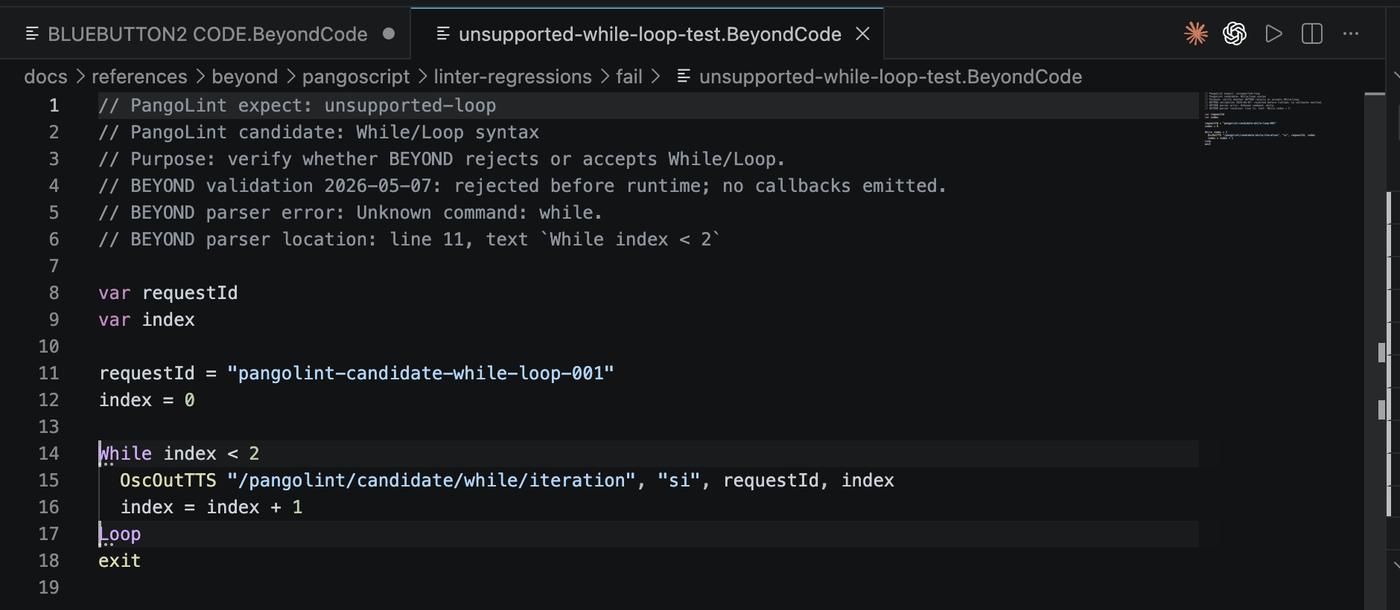Screen dimensions: 1400x610
Task: Click line number 1 in gutter
Action: tap(54, 105)
